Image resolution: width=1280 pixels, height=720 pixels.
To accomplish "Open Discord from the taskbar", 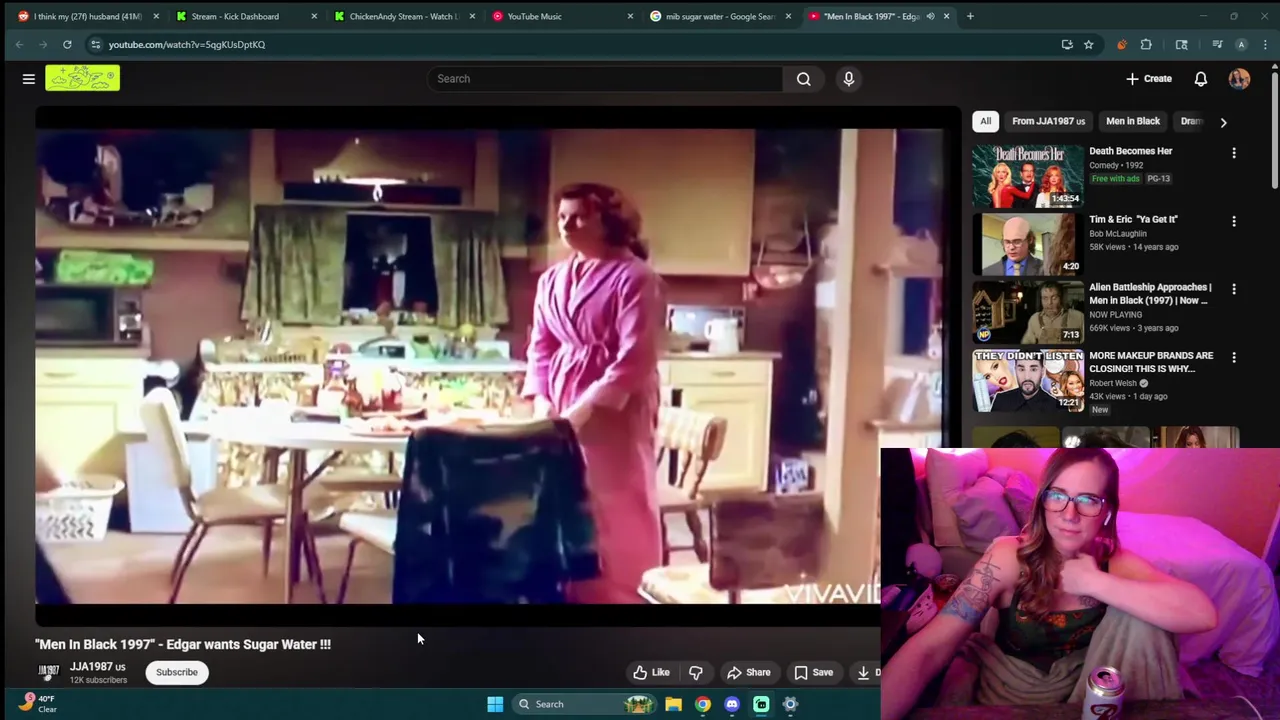I will tap(732, 704).
